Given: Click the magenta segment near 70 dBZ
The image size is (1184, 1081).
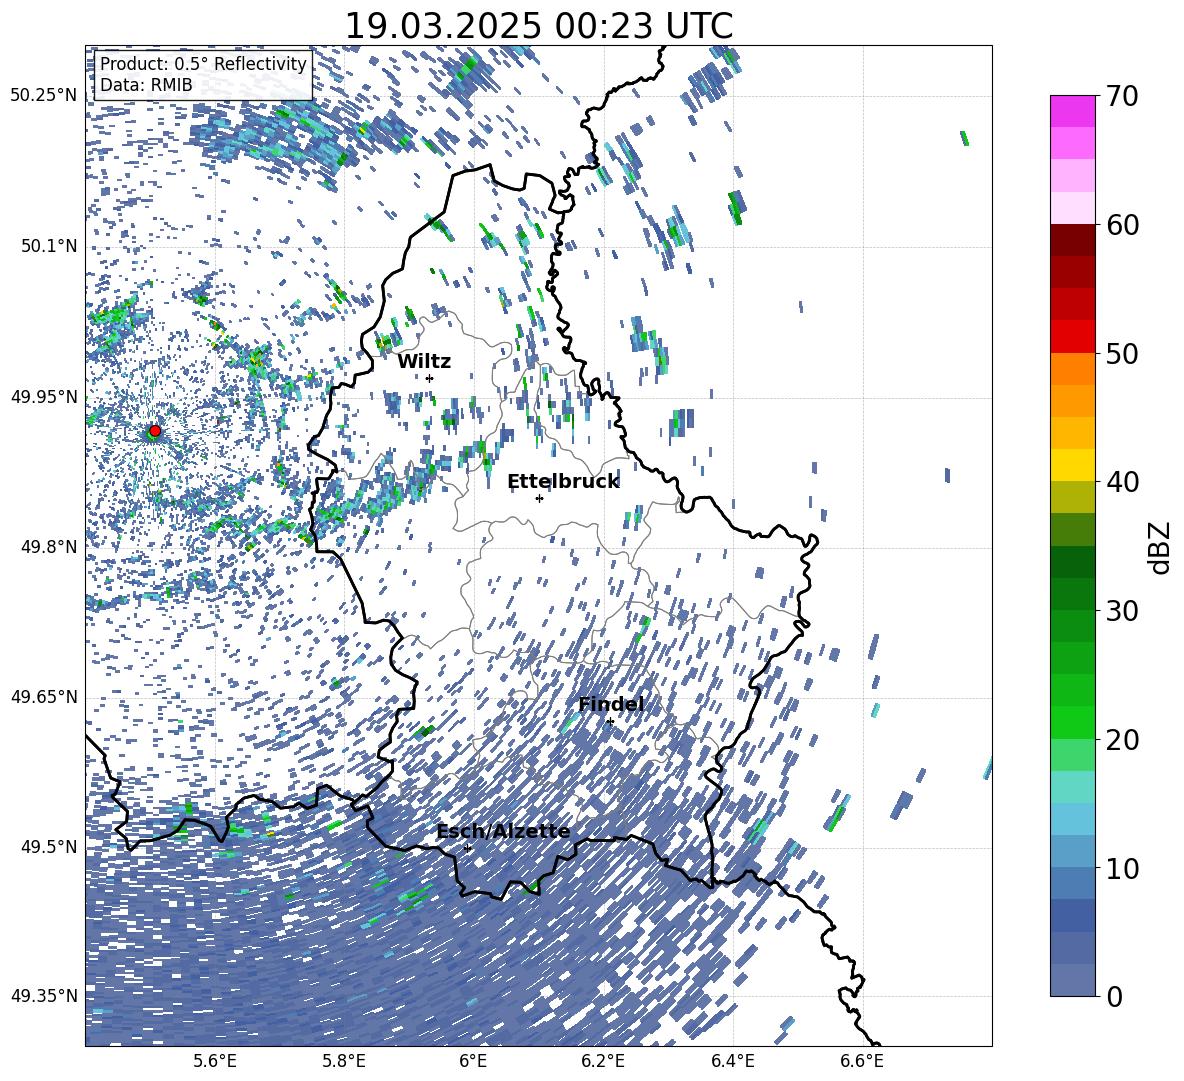Looking at the screenshot, I should [x=1072, y=112].
